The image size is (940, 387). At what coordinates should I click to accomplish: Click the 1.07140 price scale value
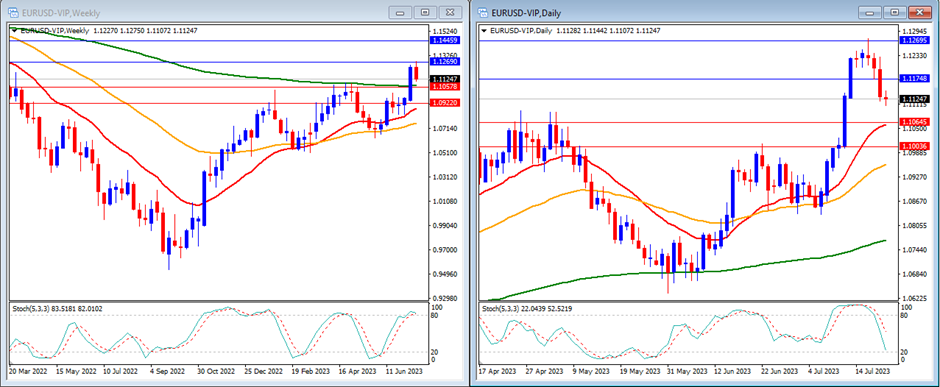coord(444,129)
